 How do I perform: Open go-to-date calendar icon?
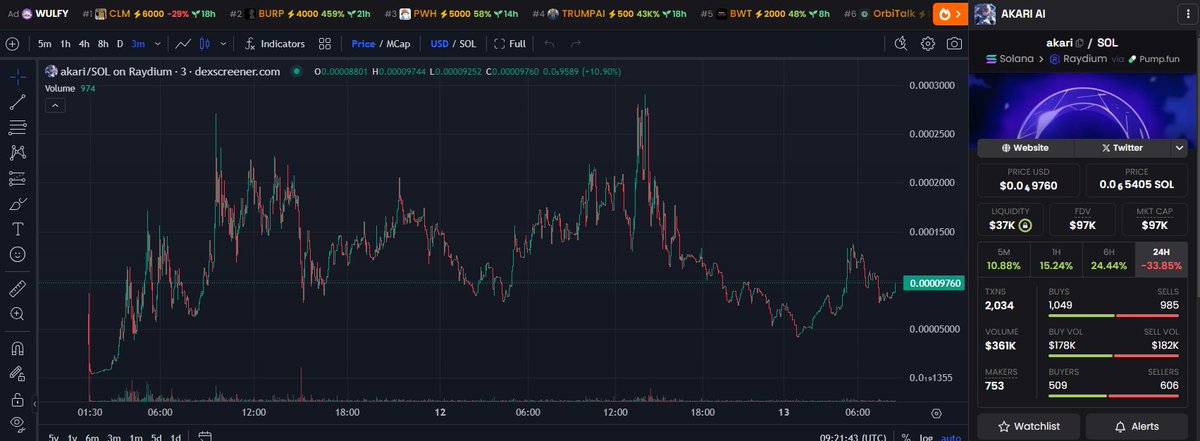(204, 436)
